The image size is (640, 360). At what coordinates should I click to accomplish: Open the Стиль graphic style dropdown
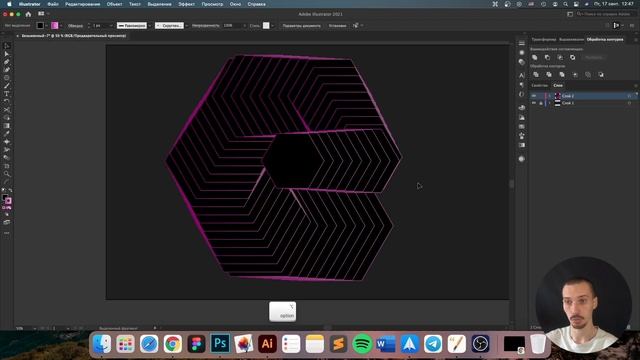[x=272, y=26]
